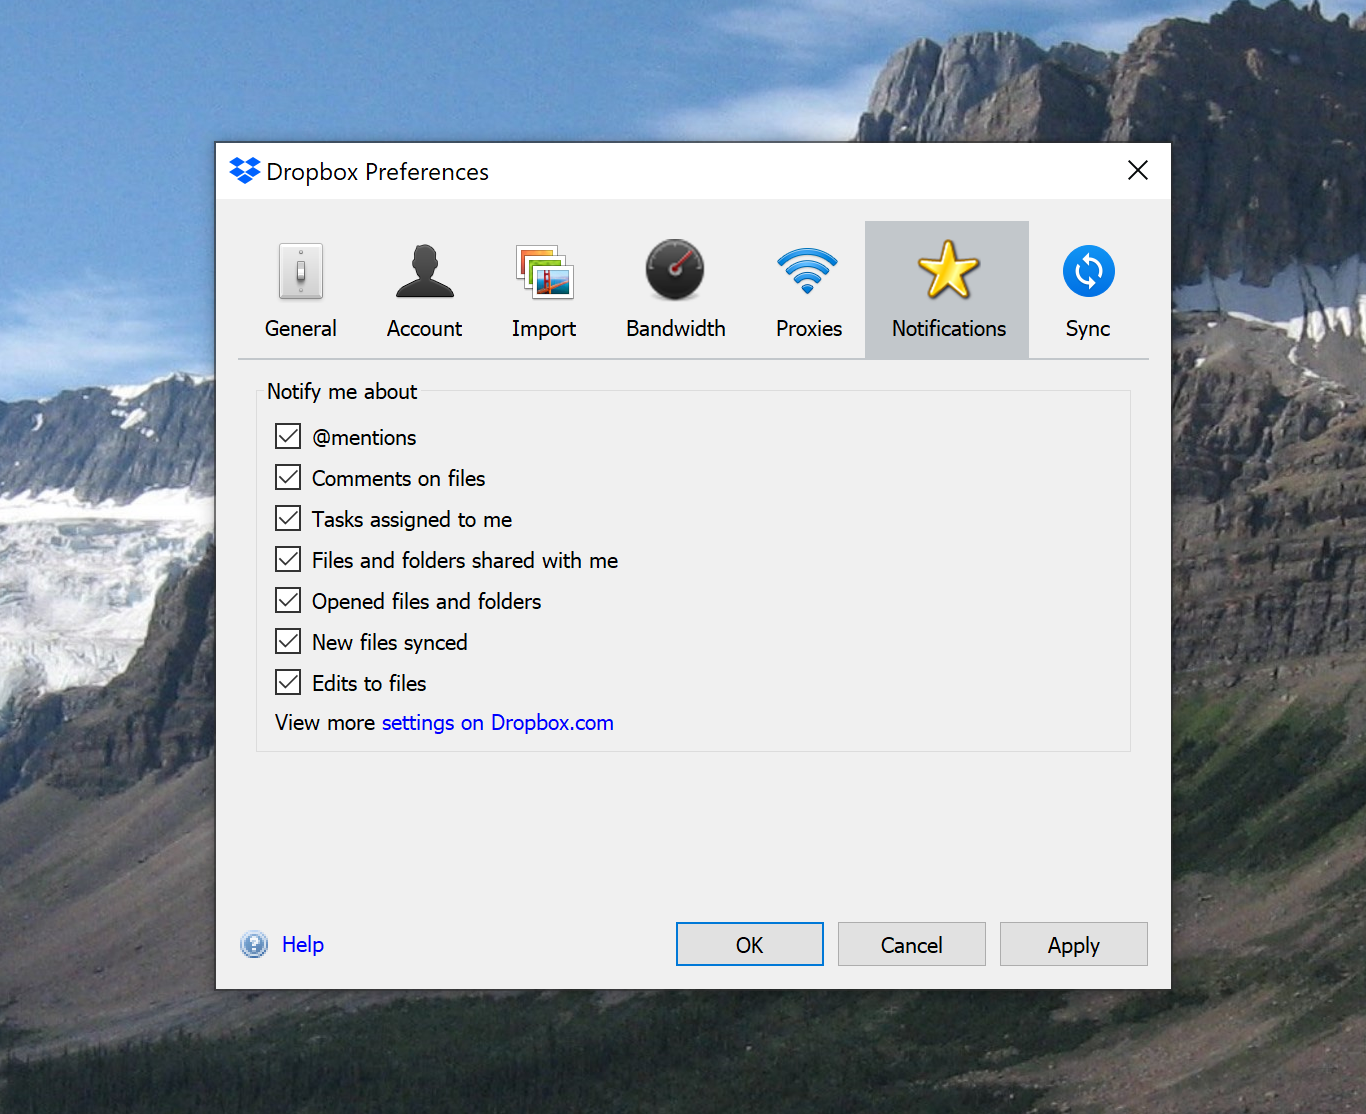
Task: Uncheck Comments on files
Action: pos(288,478)
